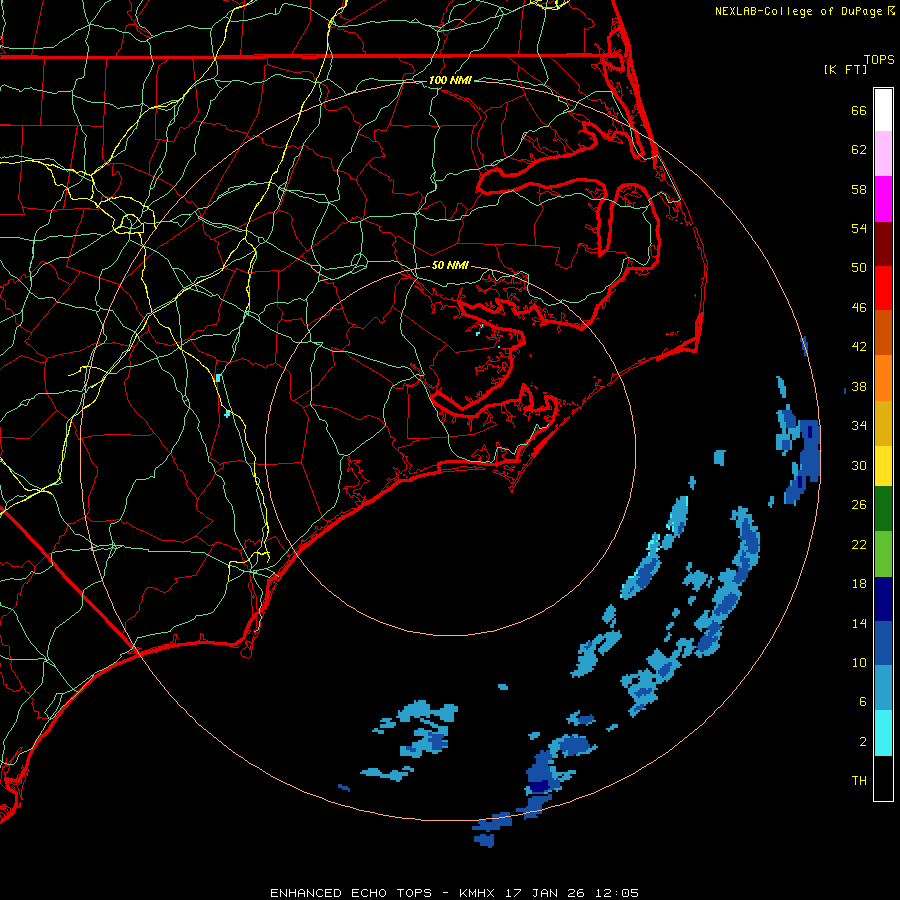Click the legend value 18
The image size is (900, 900).
[859, 584]
